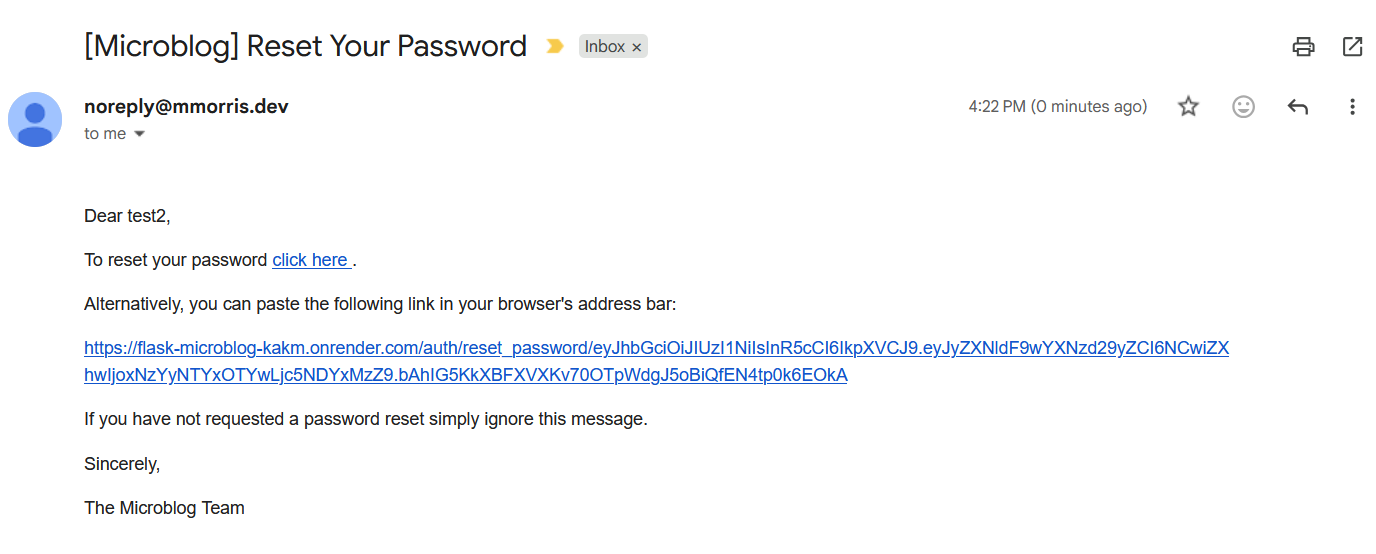The width and height of the screenshot is (1376, 554).
Task: Star this password reset email
Action: [1188, 106]
